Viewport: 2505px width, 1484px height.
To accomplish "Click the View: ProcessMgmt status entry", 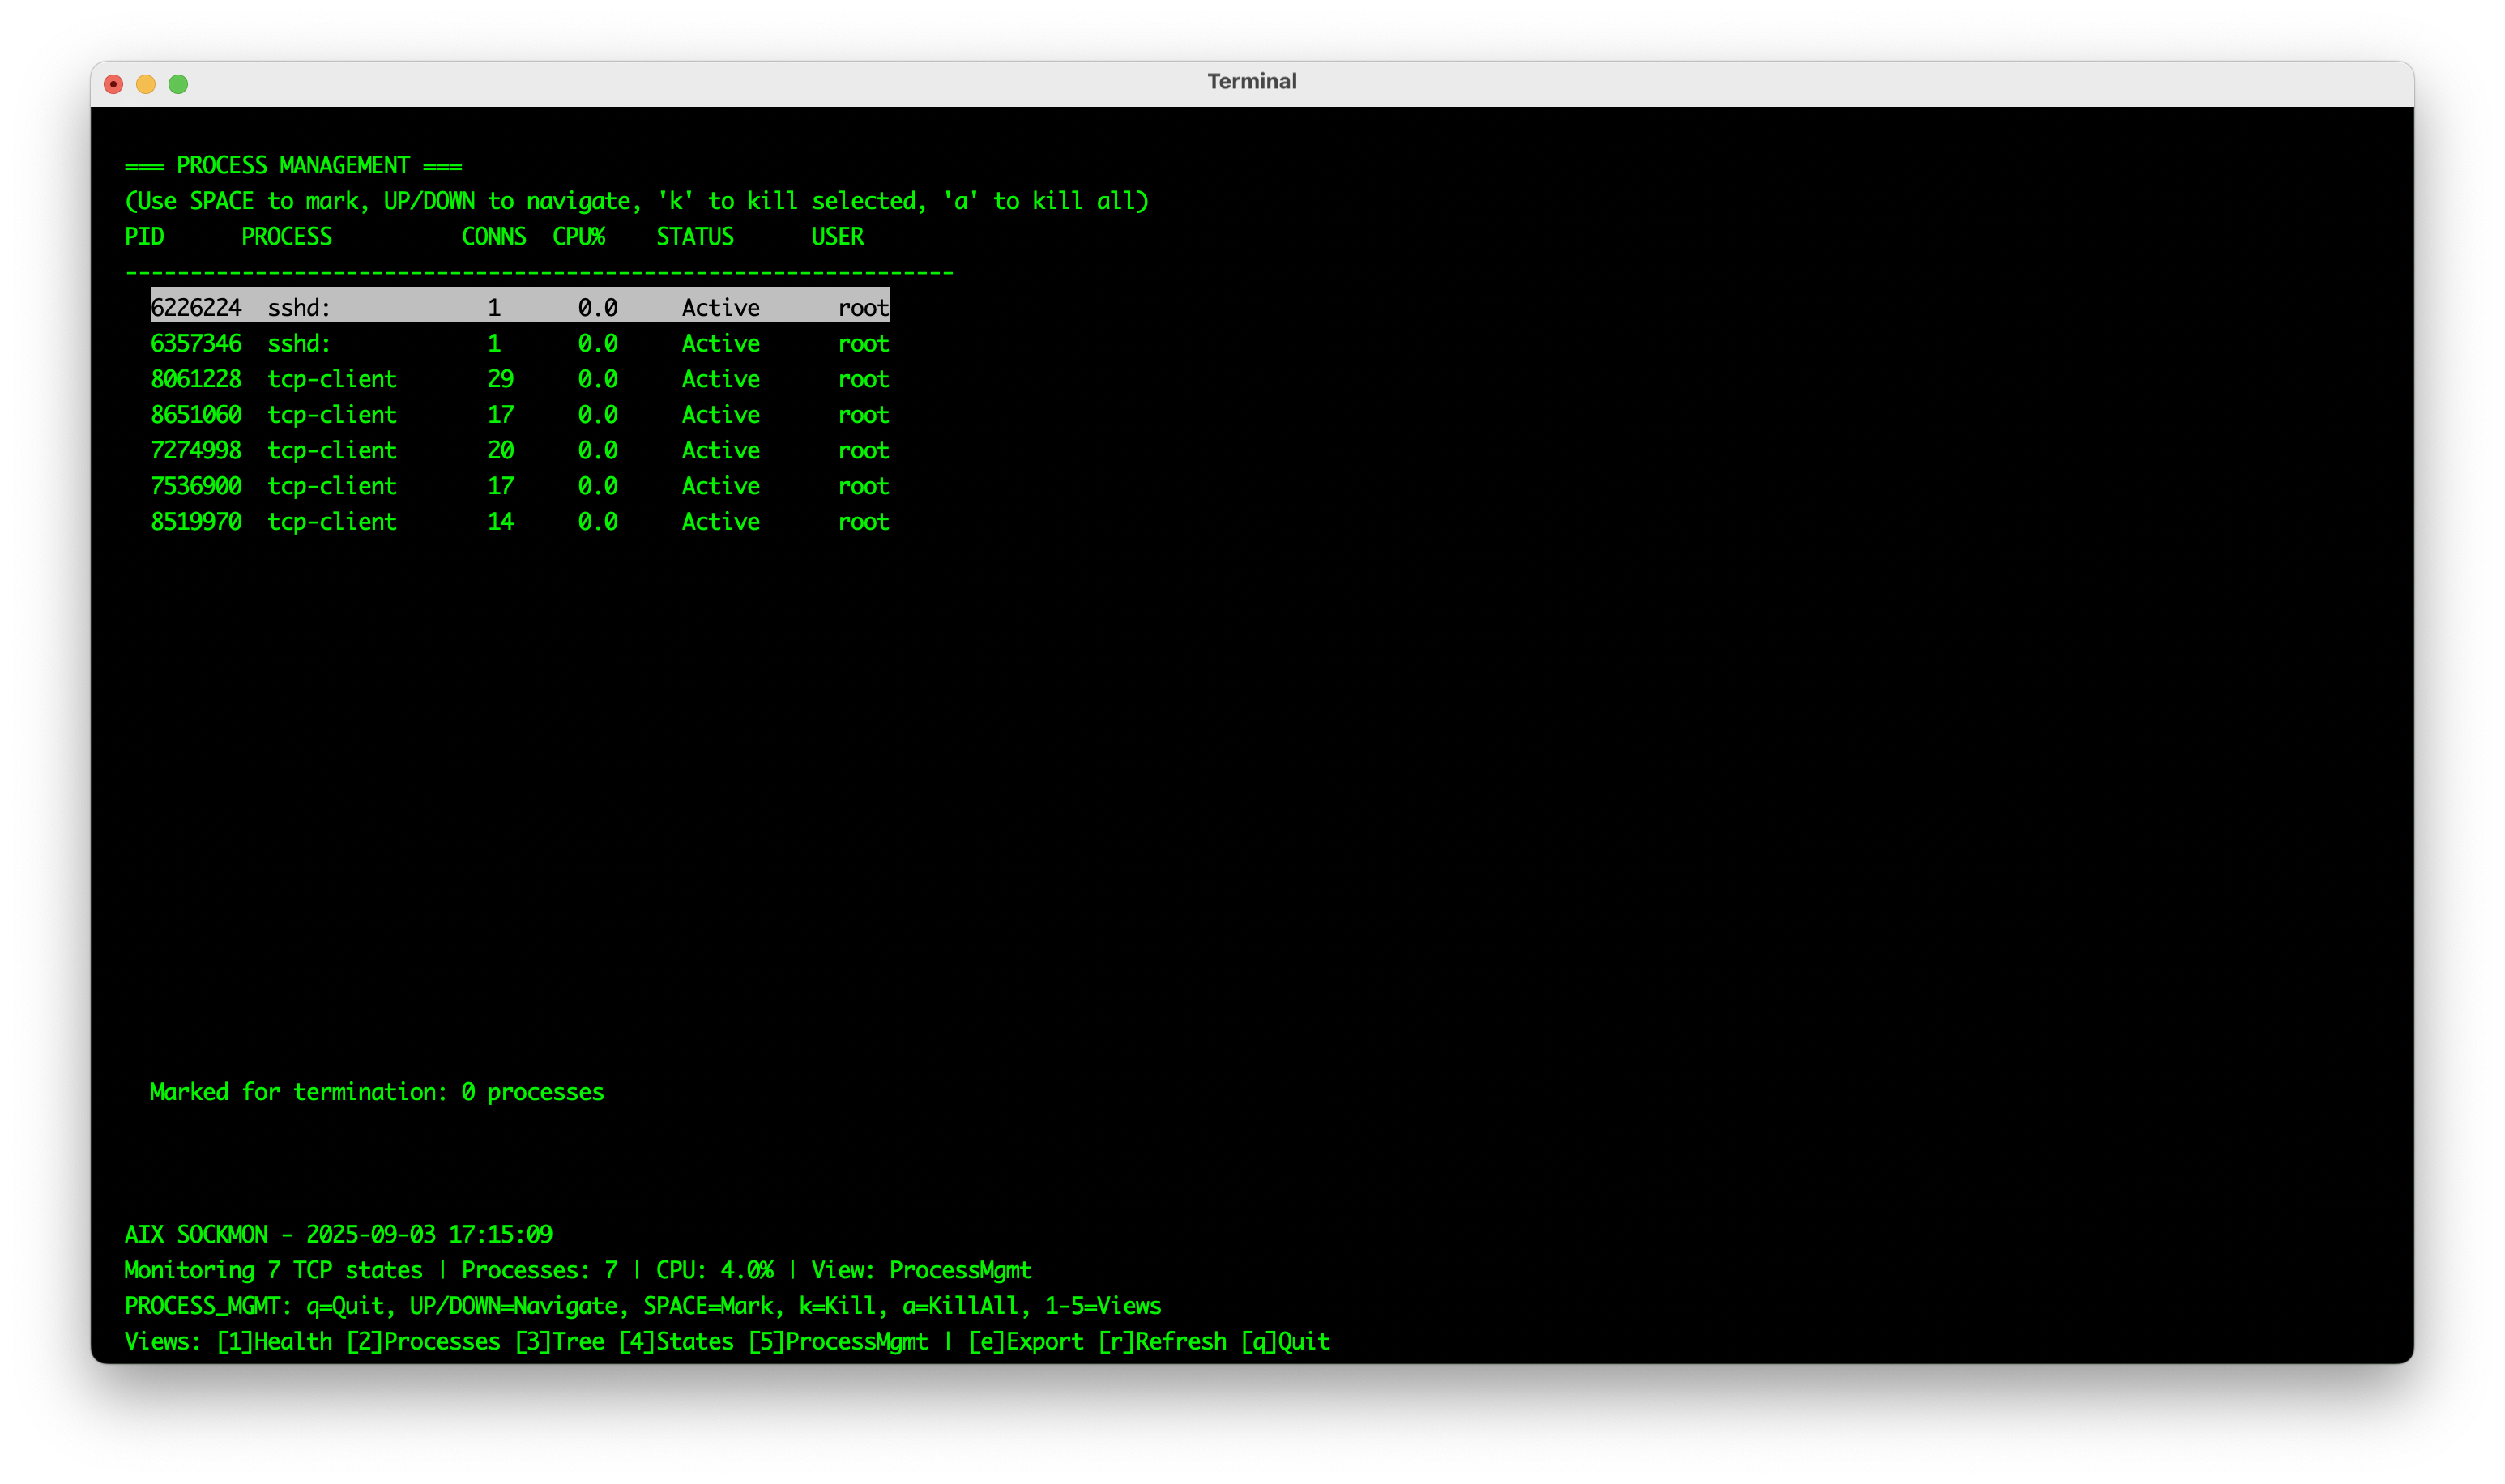I will pyautogui.click(x=921, y=1271).
